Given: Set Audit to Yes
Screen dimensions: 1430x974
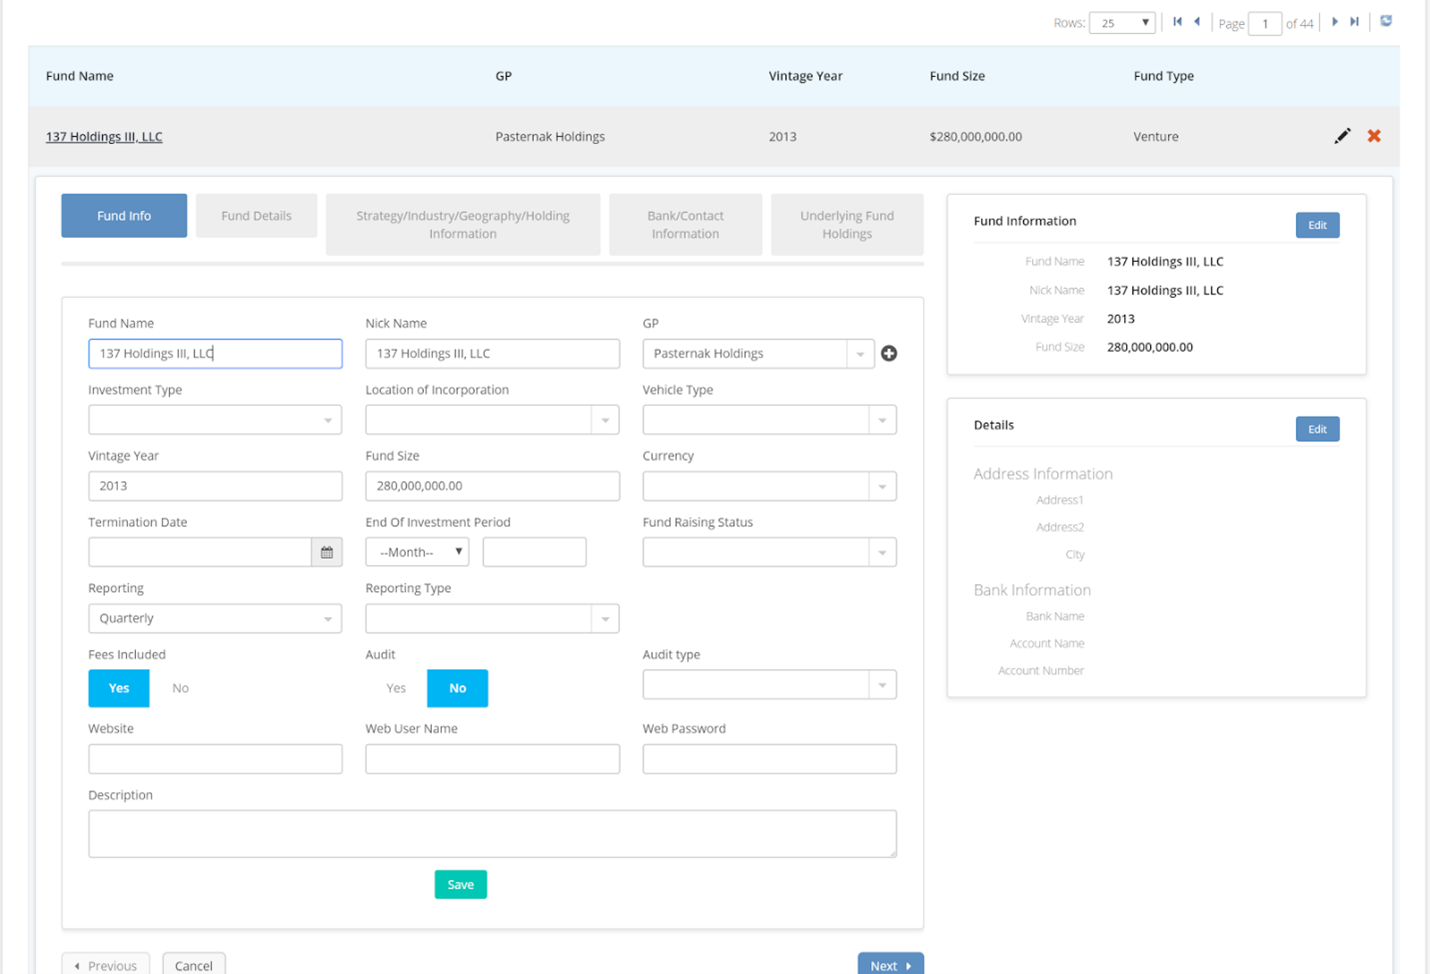Looking at the screenshot, I should click(396, 688).
